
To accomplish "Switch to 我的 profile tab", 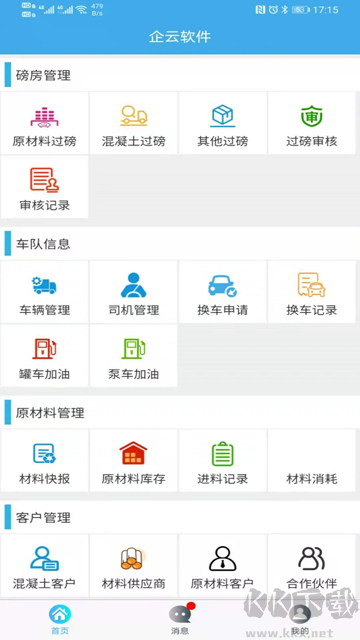I will click(300, 620).
